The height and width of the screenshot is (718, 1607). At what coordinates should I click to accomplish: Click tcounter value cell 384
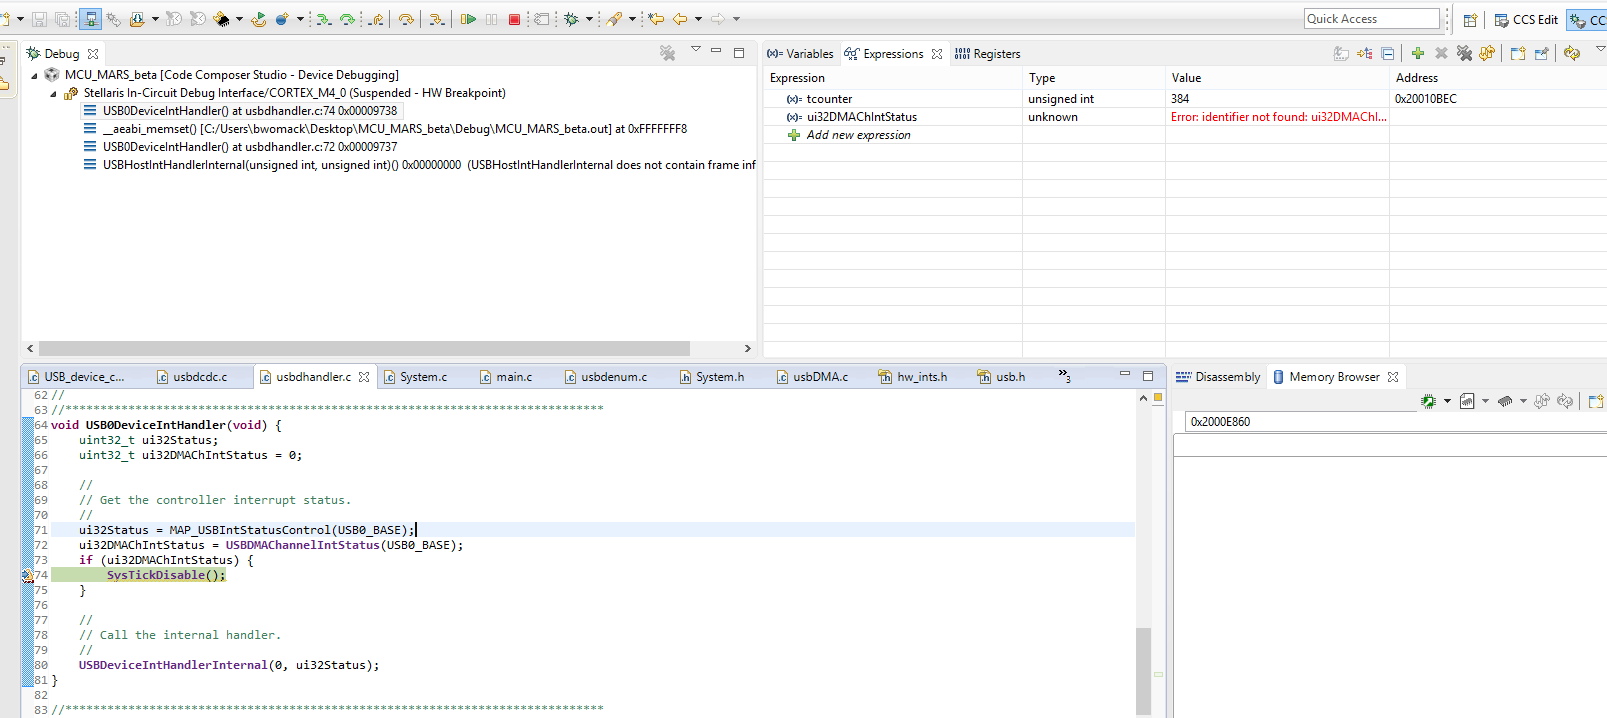point(1277,99)
